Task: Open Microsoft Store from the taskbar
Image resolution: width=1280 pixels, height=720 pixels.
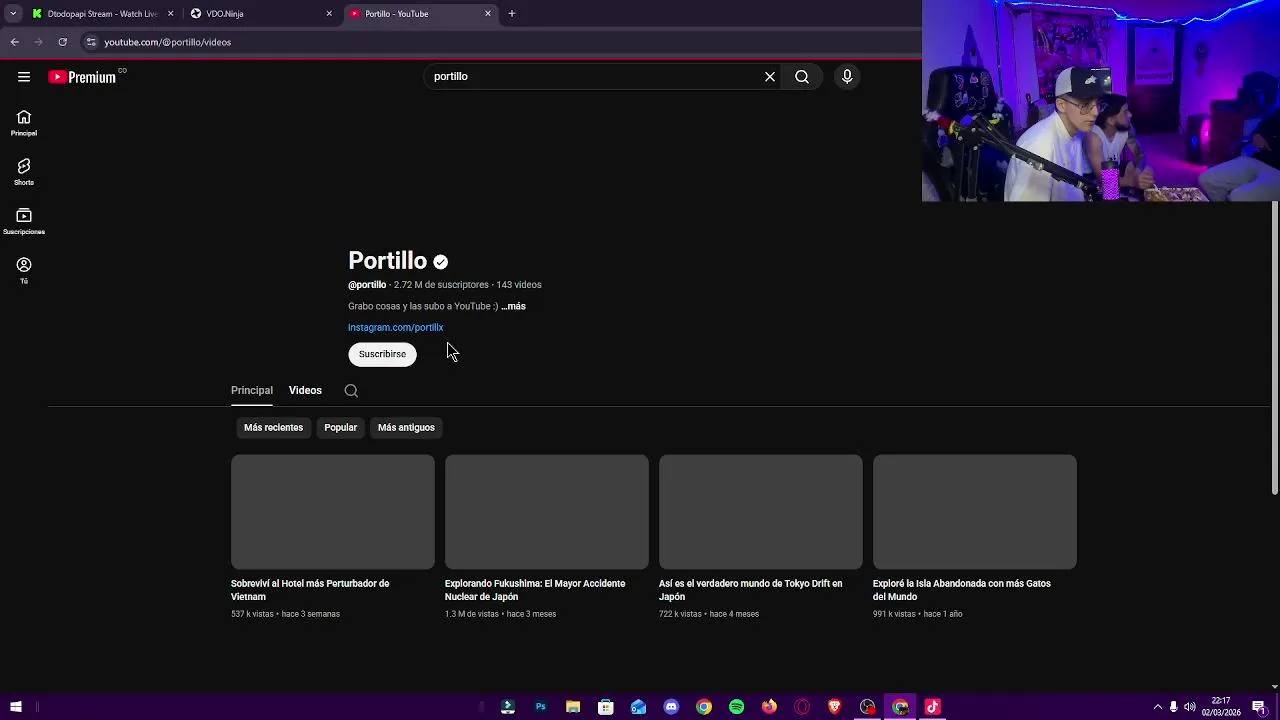Action: pos(606,707)
